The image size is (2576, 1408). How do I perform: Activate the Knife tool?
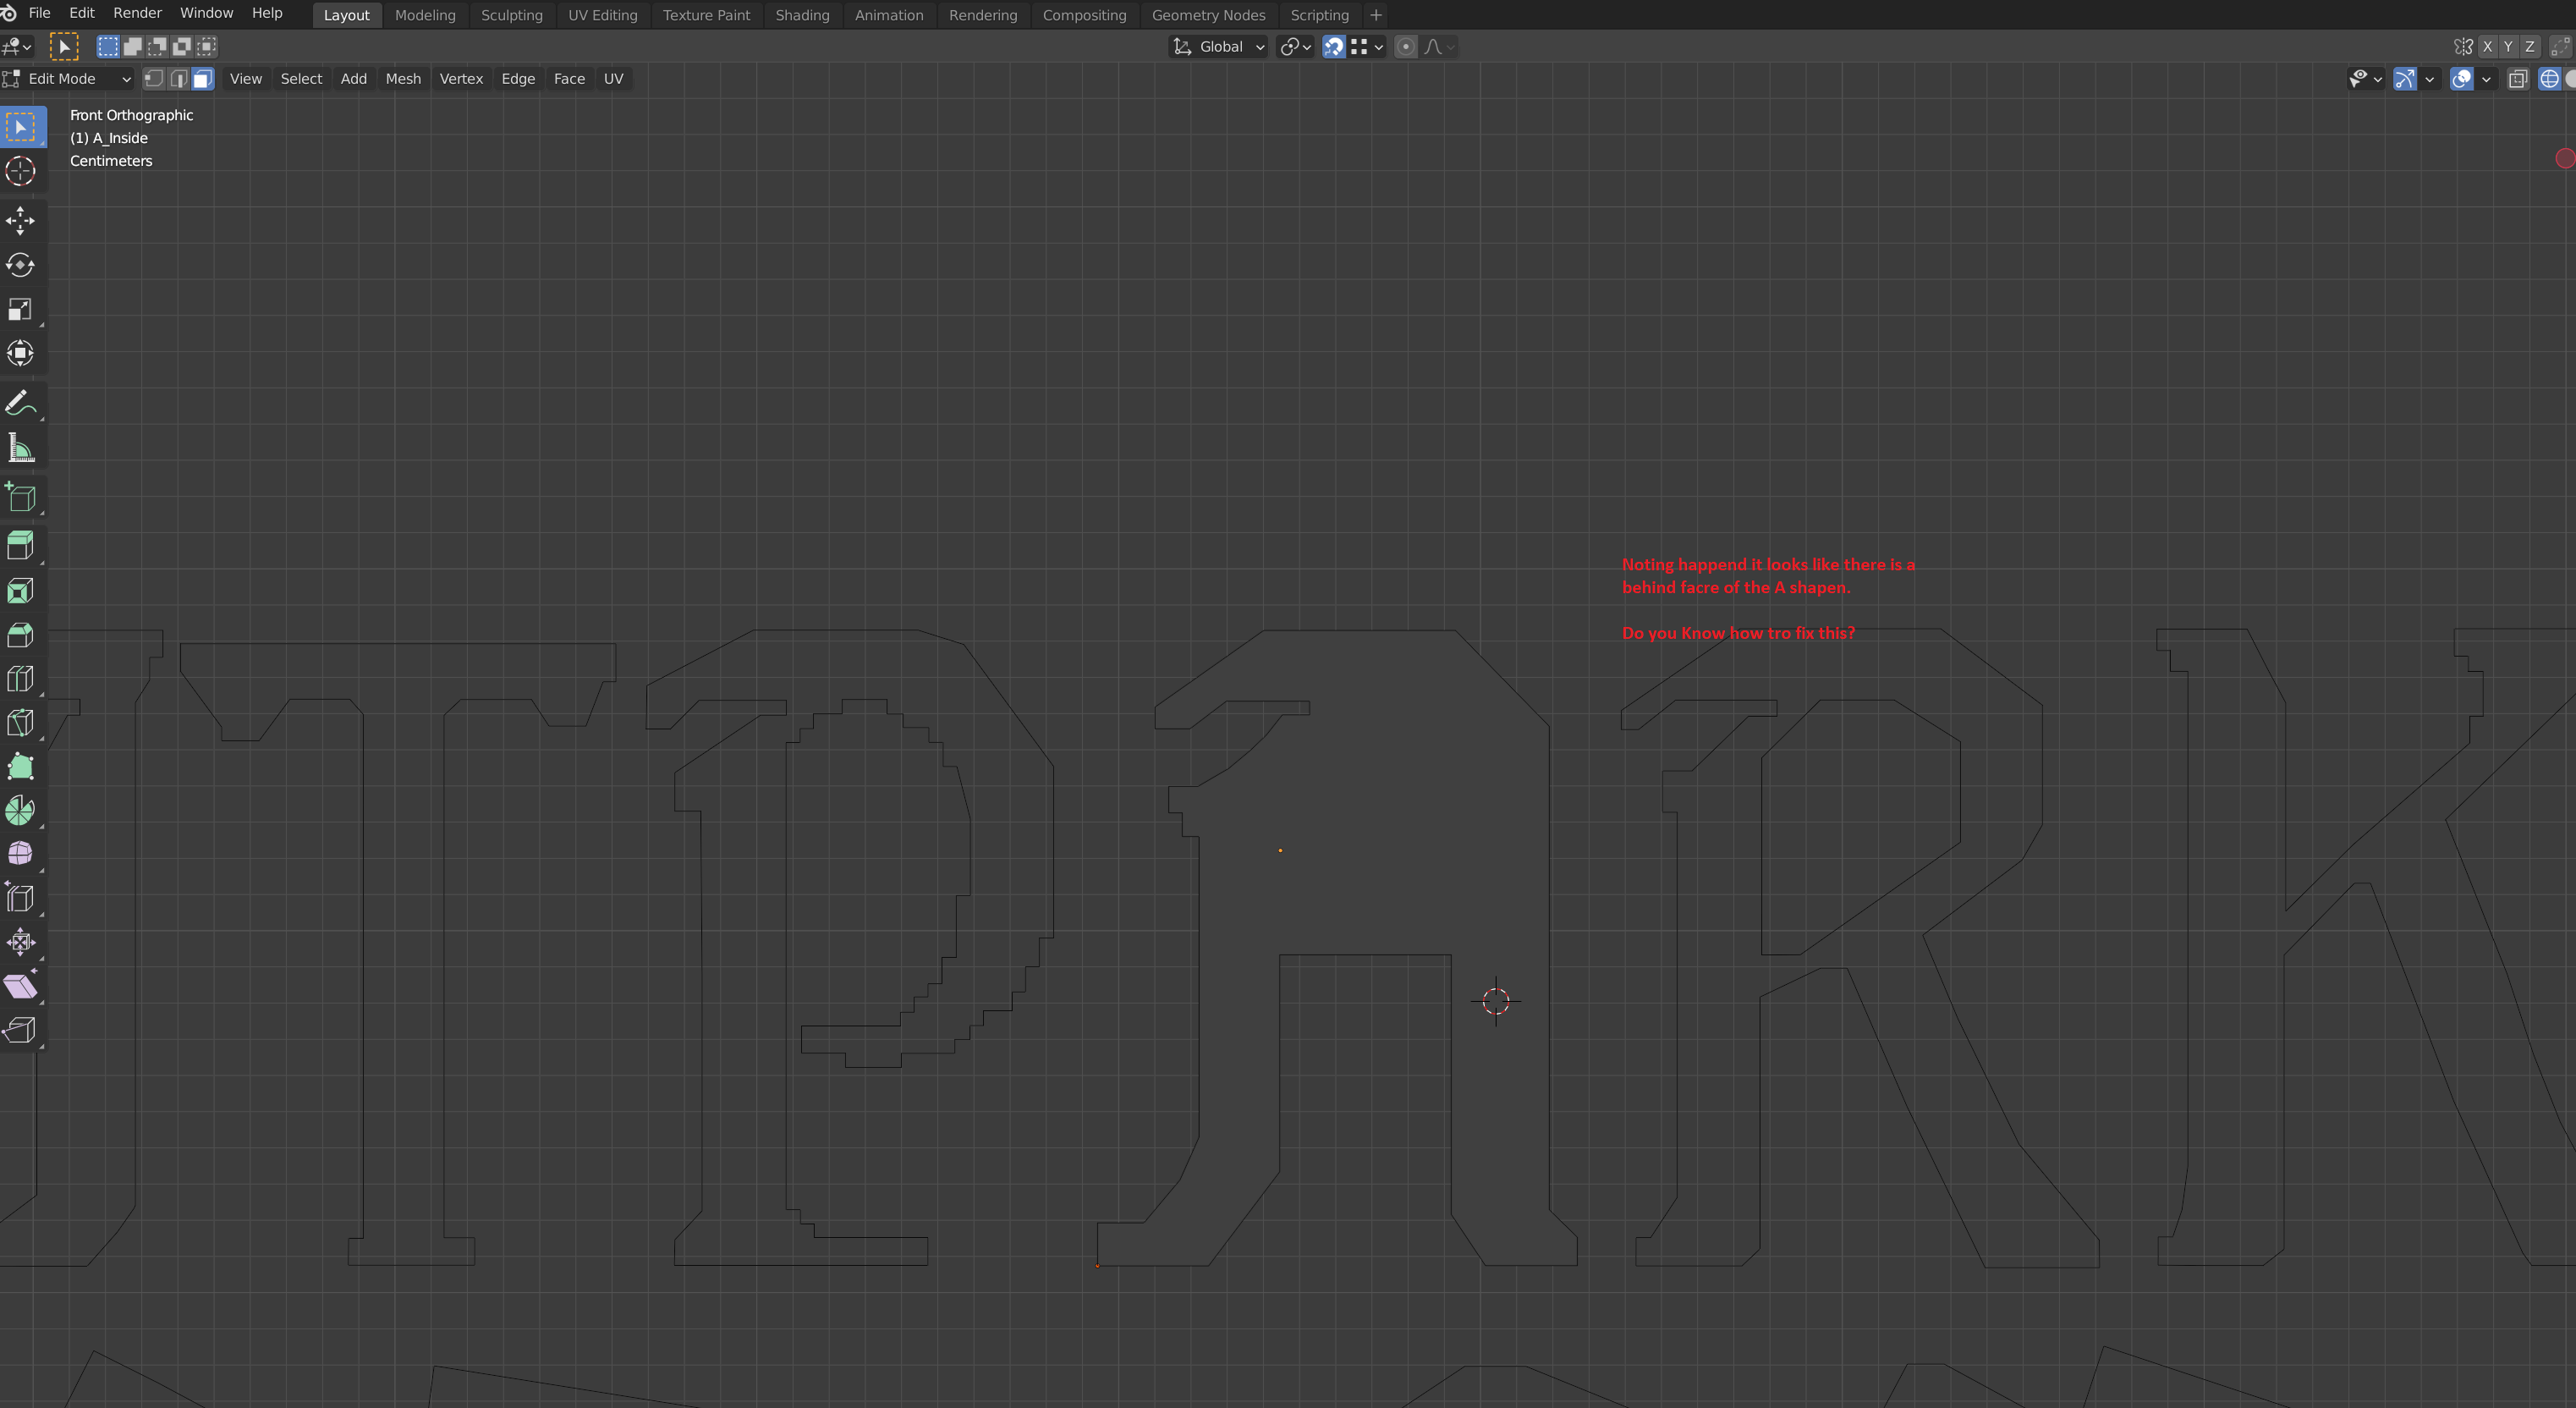click(x=20, y=723)
